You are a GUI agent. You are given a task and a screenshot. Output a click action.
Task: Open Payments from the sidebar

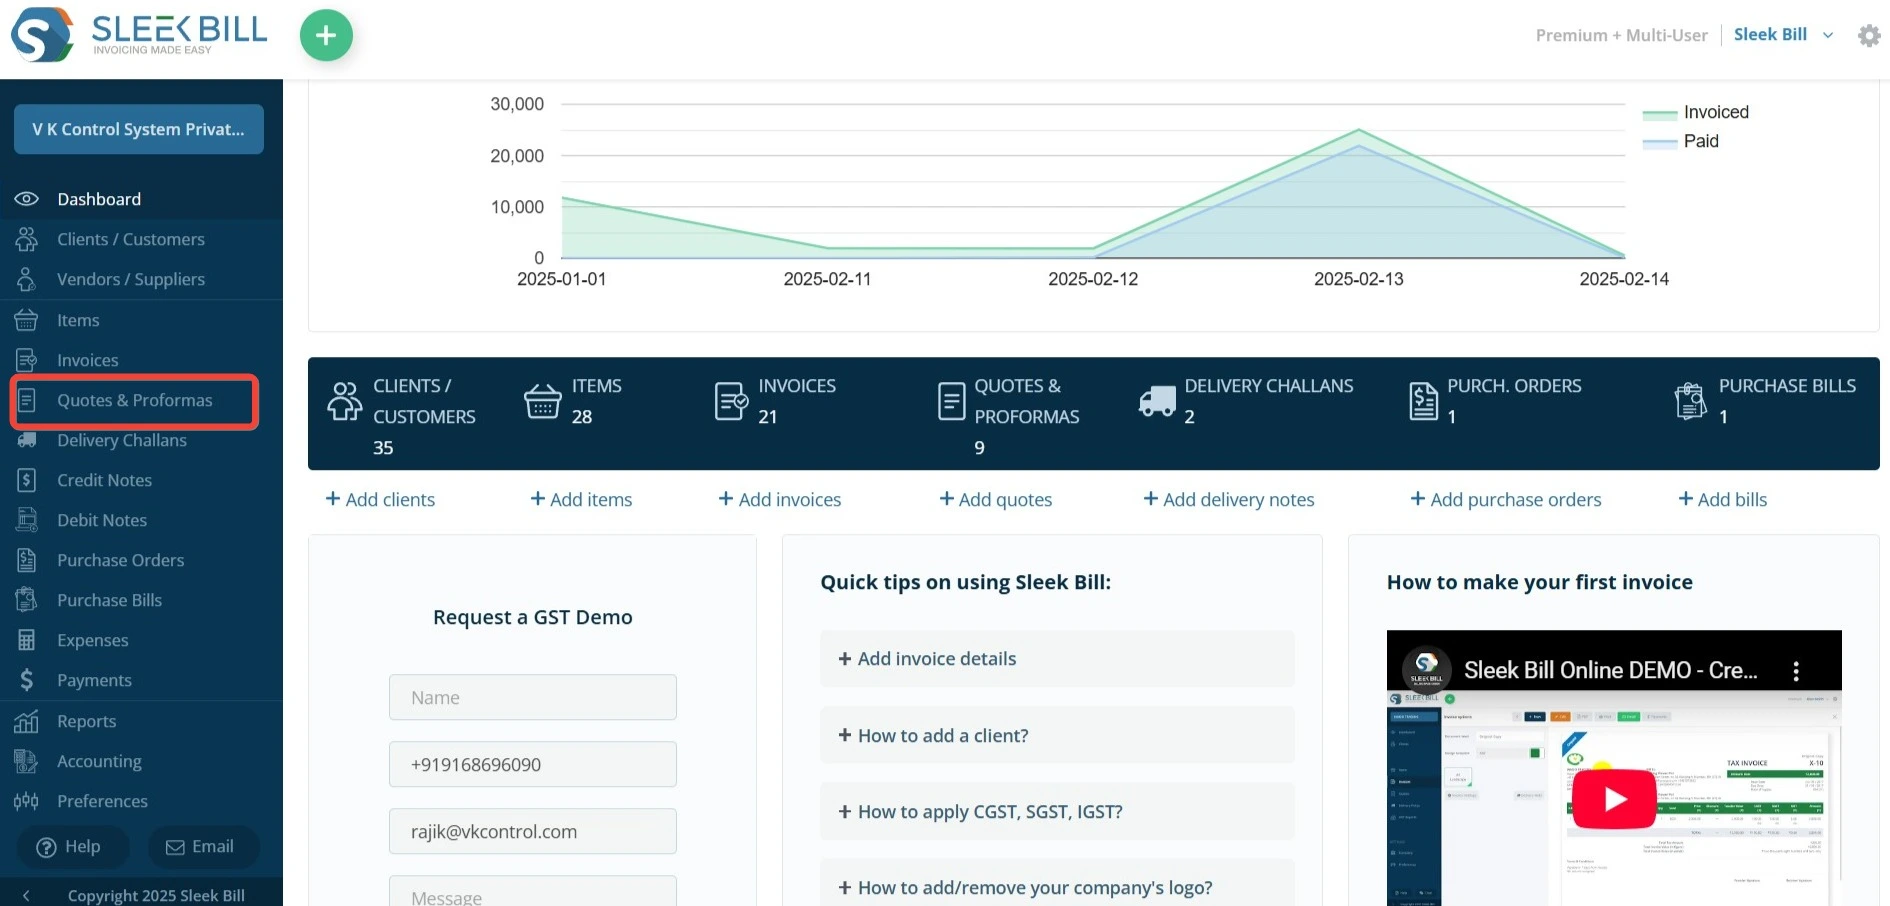click(x=94, y=680)
